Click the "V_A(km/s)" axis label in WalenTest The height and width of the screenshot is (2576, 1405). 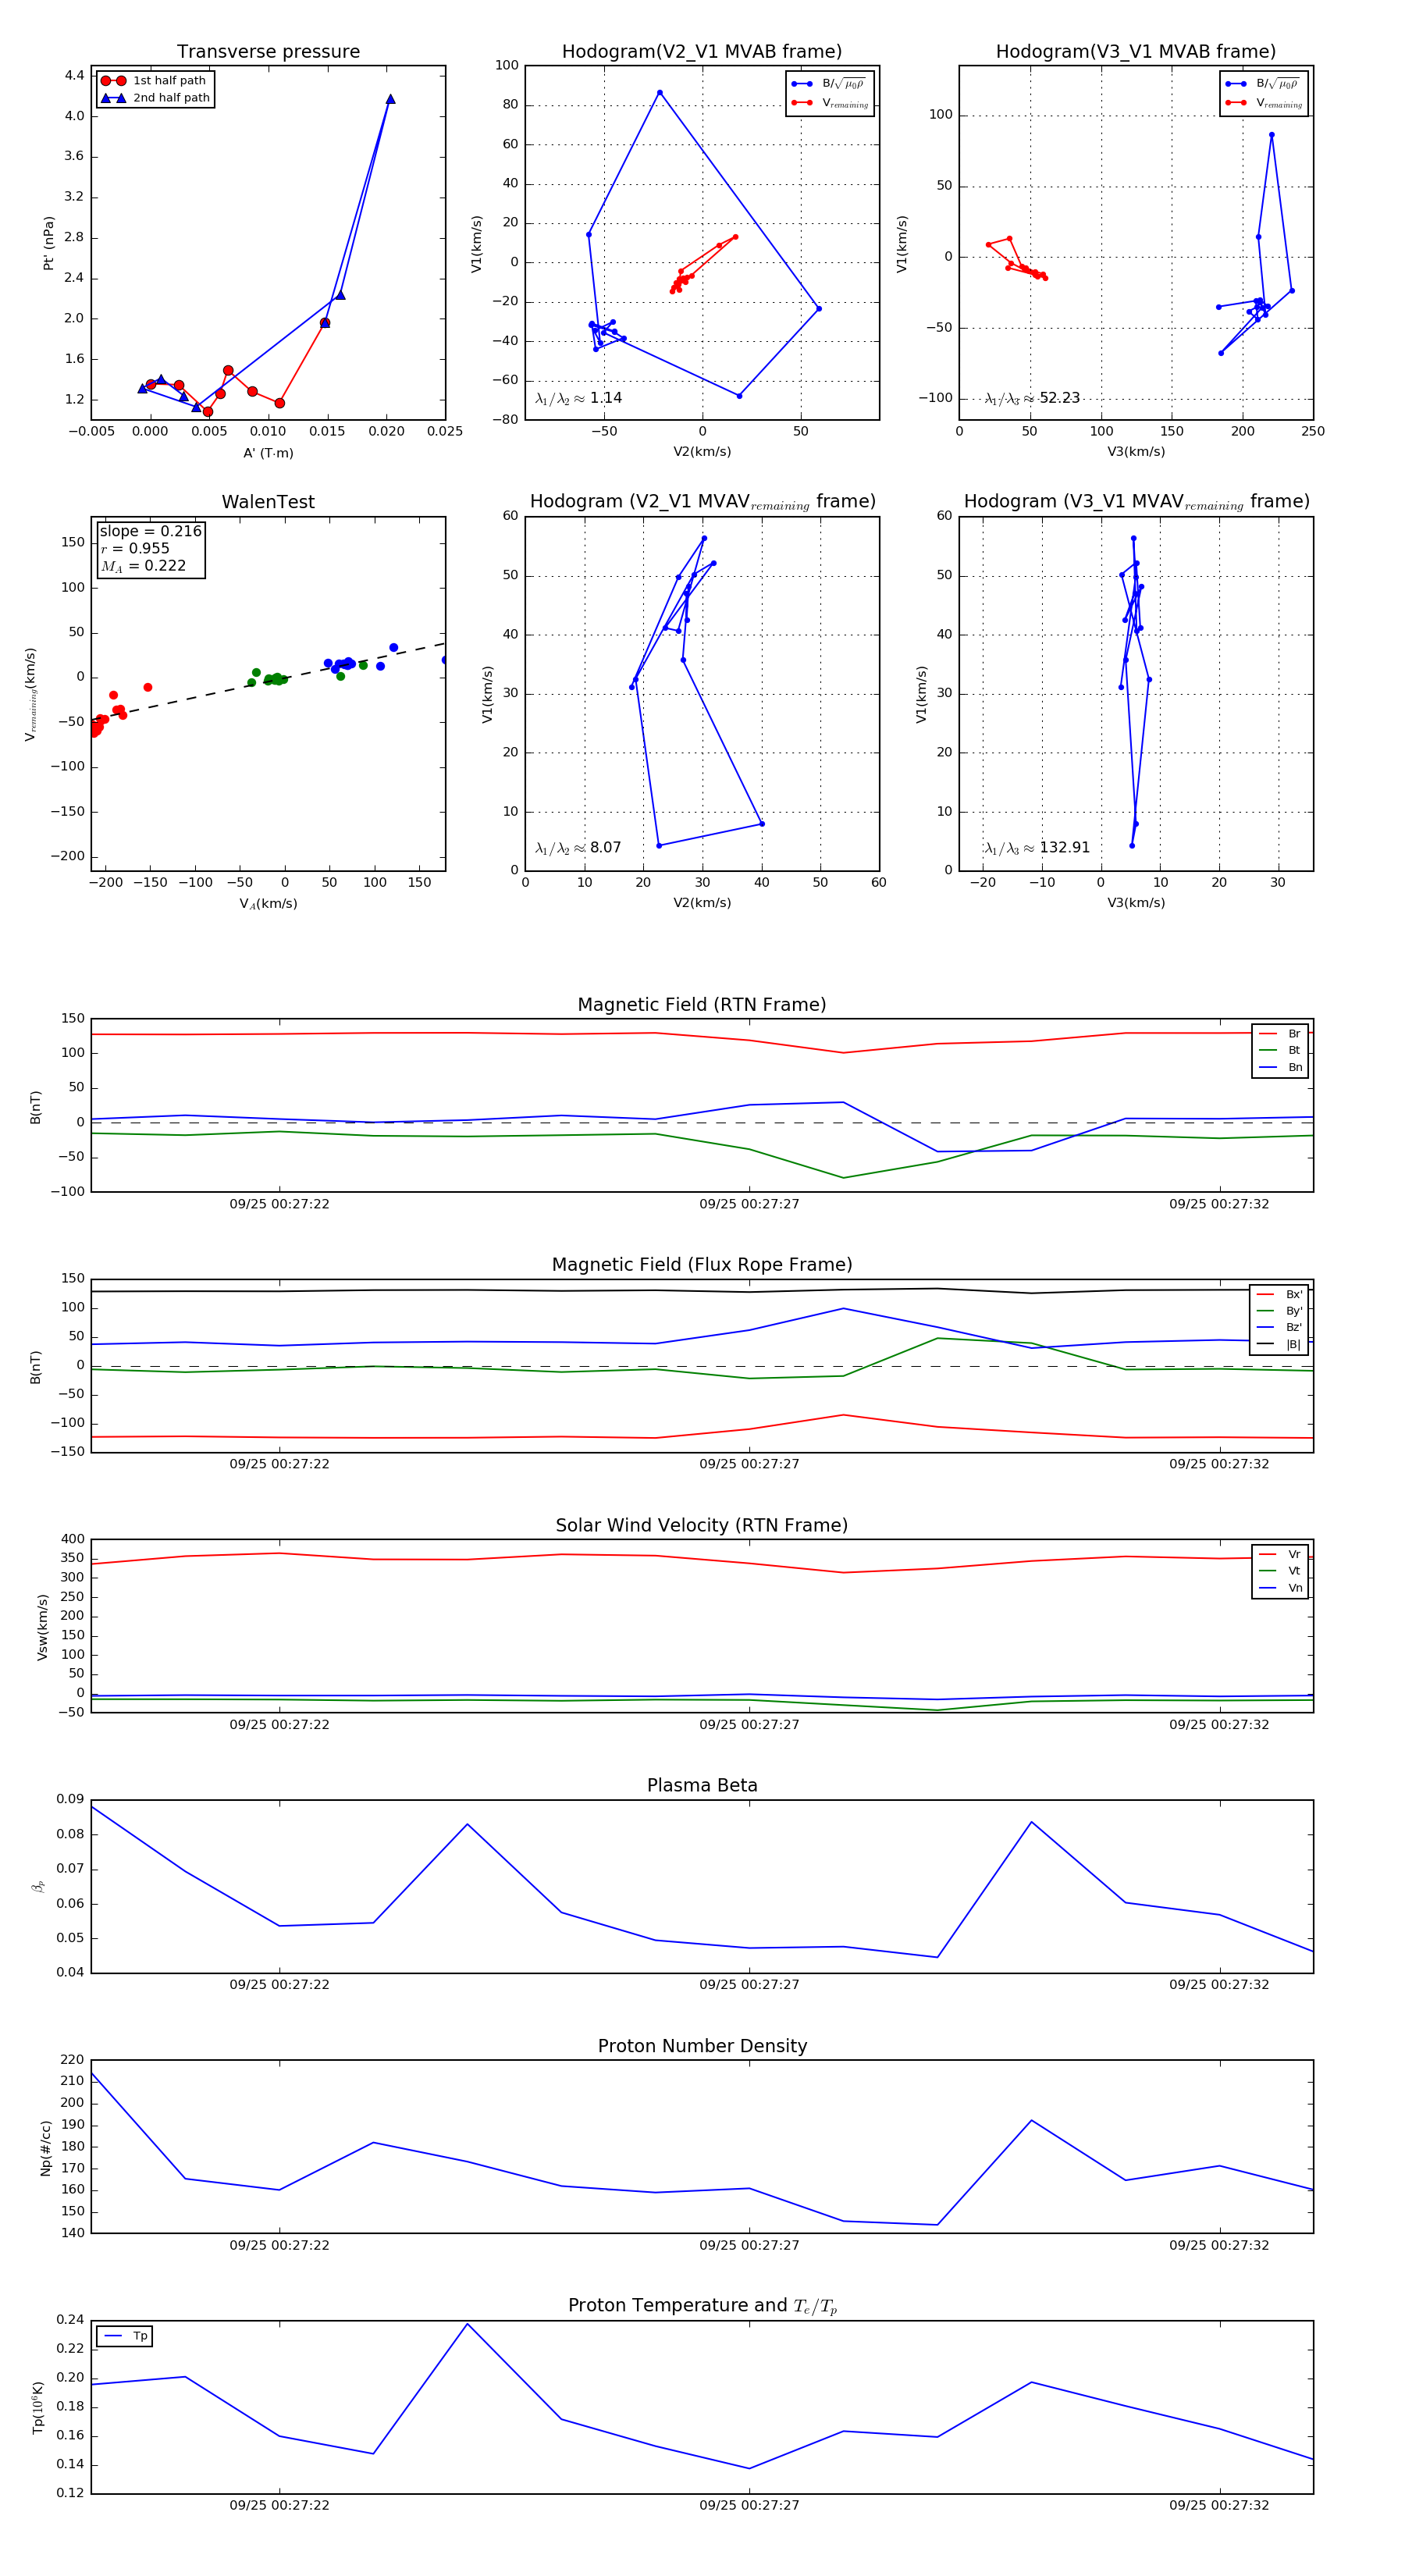coord(268,904)
